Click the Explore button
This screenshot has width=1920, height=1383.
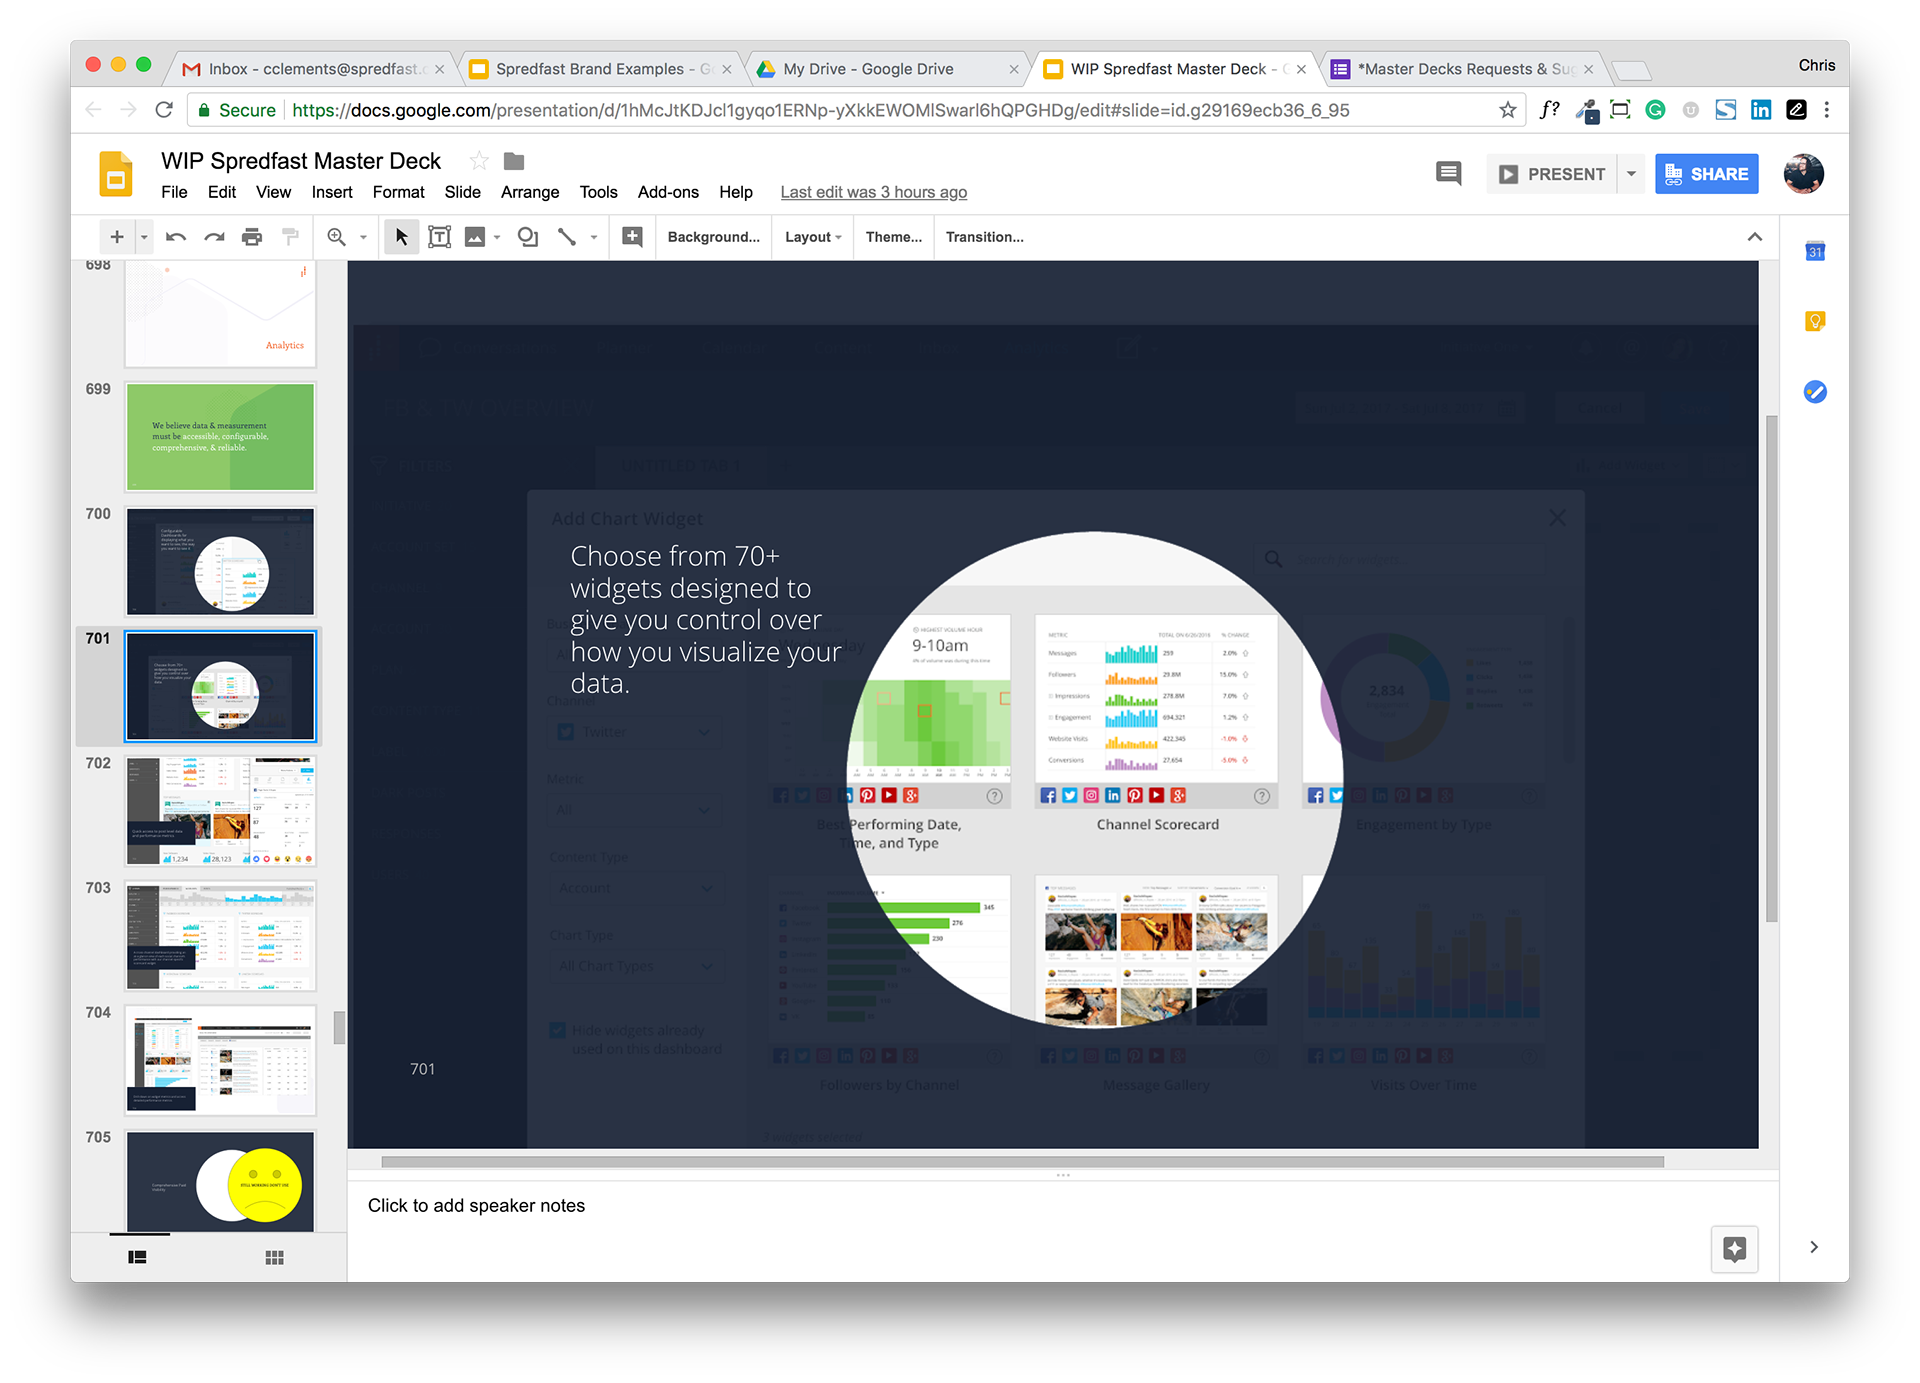[1734, 1249]
